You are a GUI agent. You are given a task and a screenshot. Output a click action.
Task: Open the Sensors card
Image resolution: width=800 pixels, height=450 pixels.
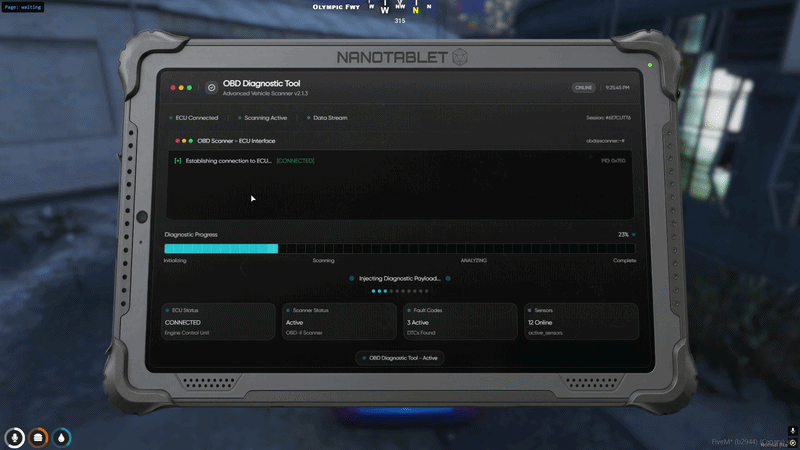[581, 321]
